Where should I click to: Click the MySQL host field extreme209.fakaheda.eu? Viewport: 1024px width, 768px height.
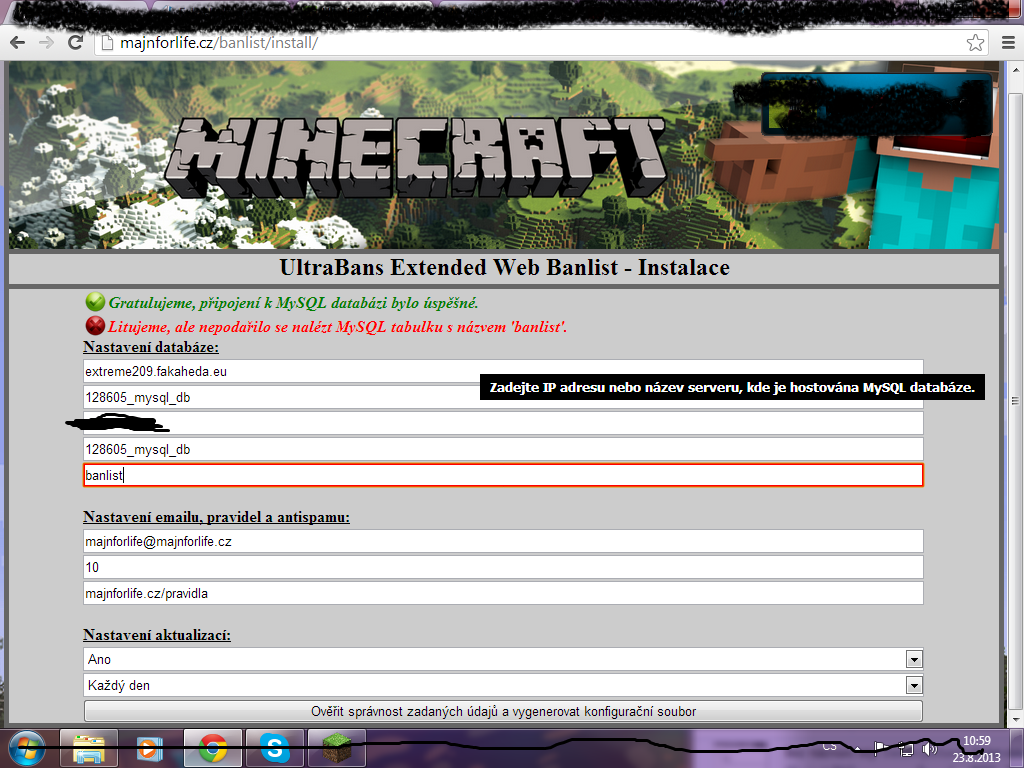tap(503, 372)
